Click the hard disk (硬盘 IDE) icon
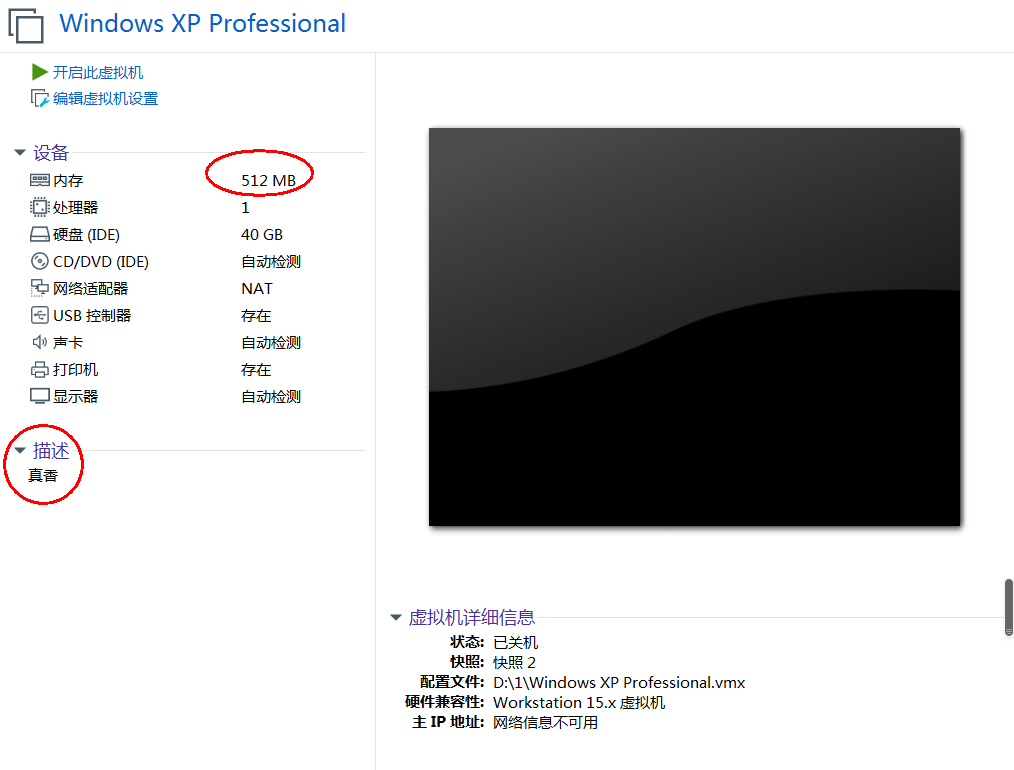The width and height of the screenshot is (1014, 770). click(x=40, y=235)
